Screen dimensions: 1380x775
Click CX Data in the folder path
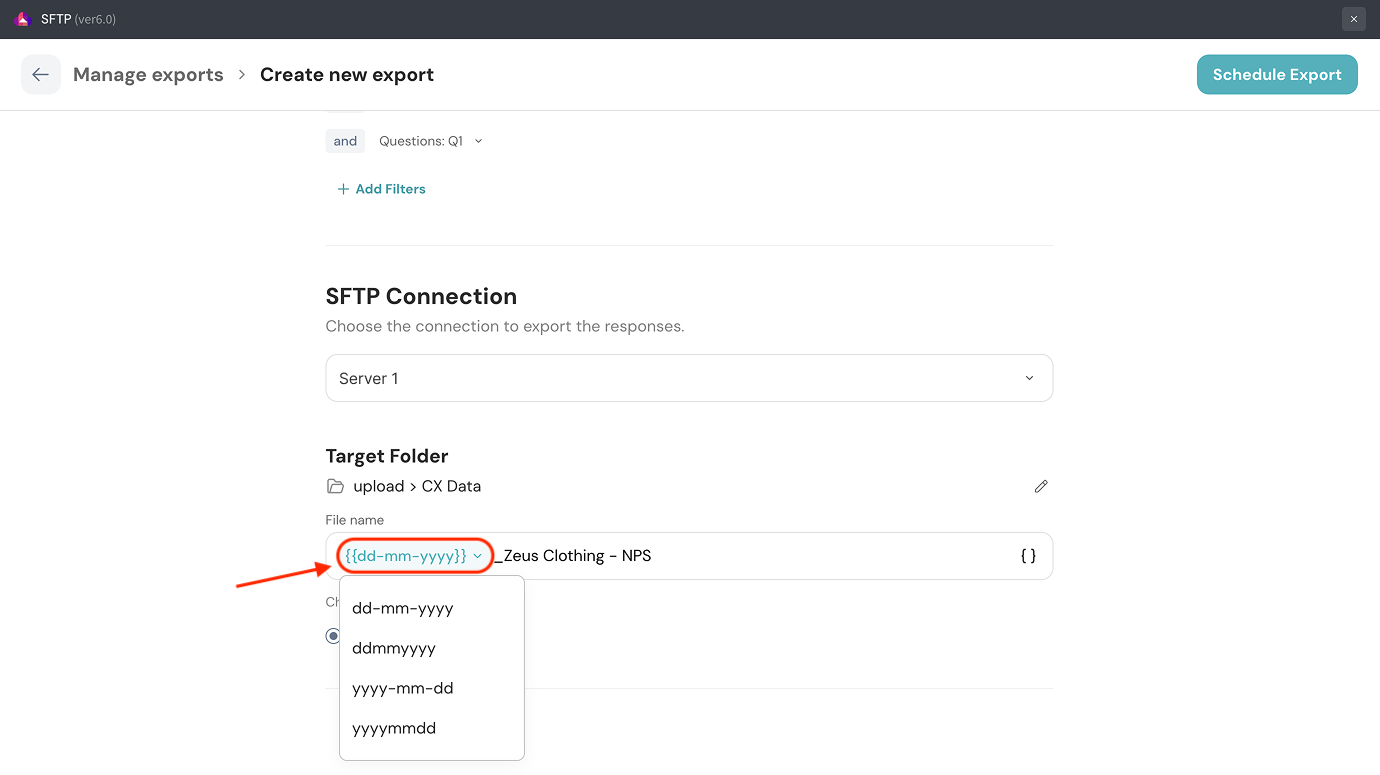451,487
